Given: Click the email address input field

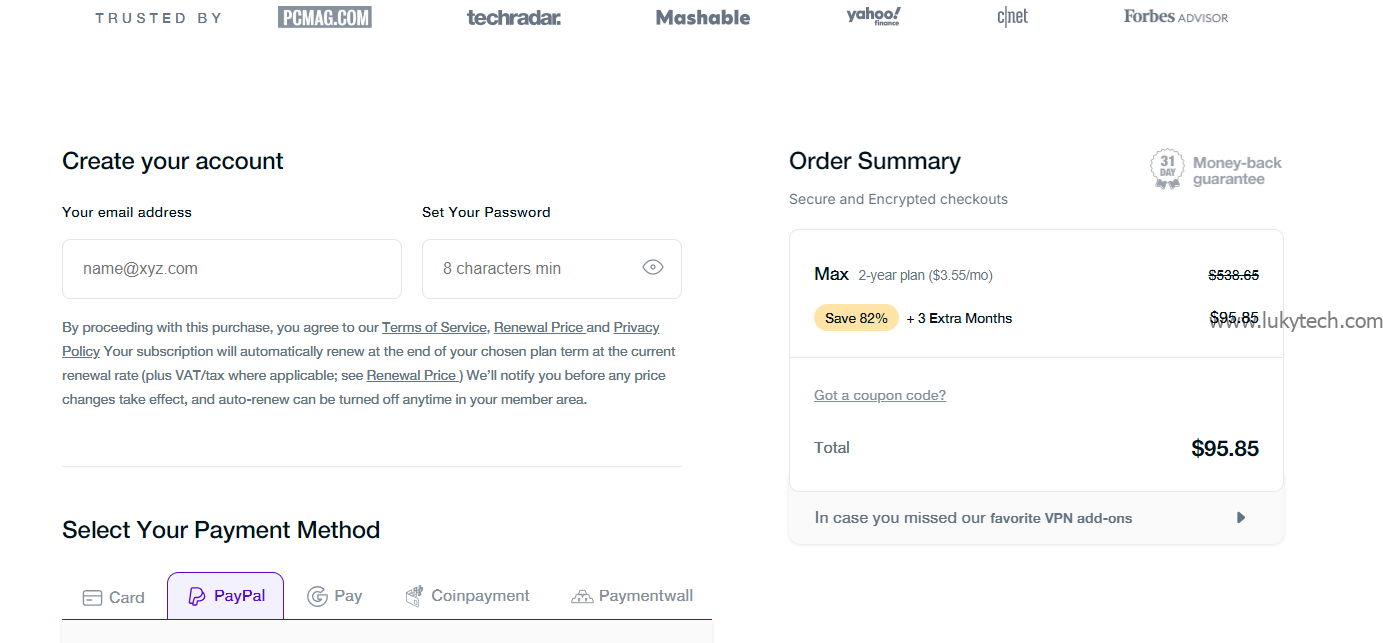Looking at the screenshot, I should pos(232,268).
